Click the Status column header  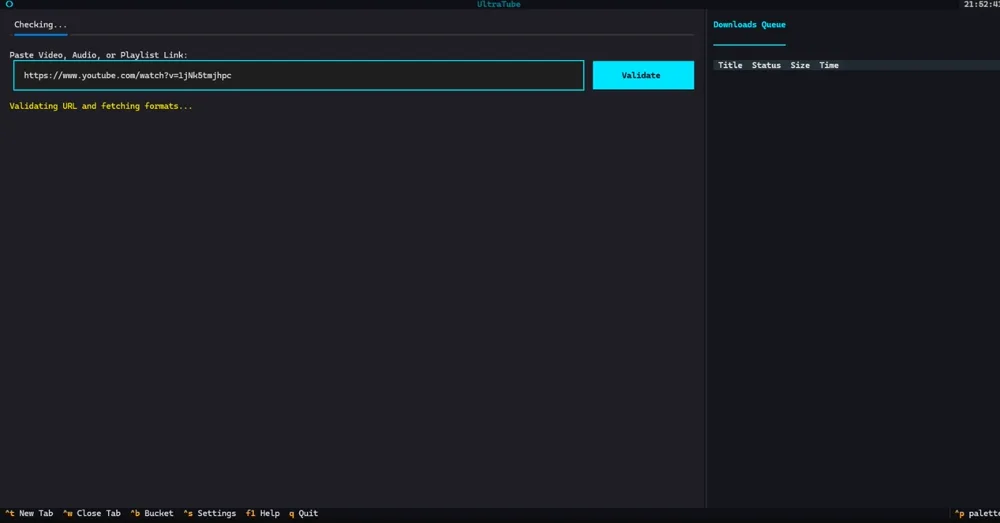[766, 65]
